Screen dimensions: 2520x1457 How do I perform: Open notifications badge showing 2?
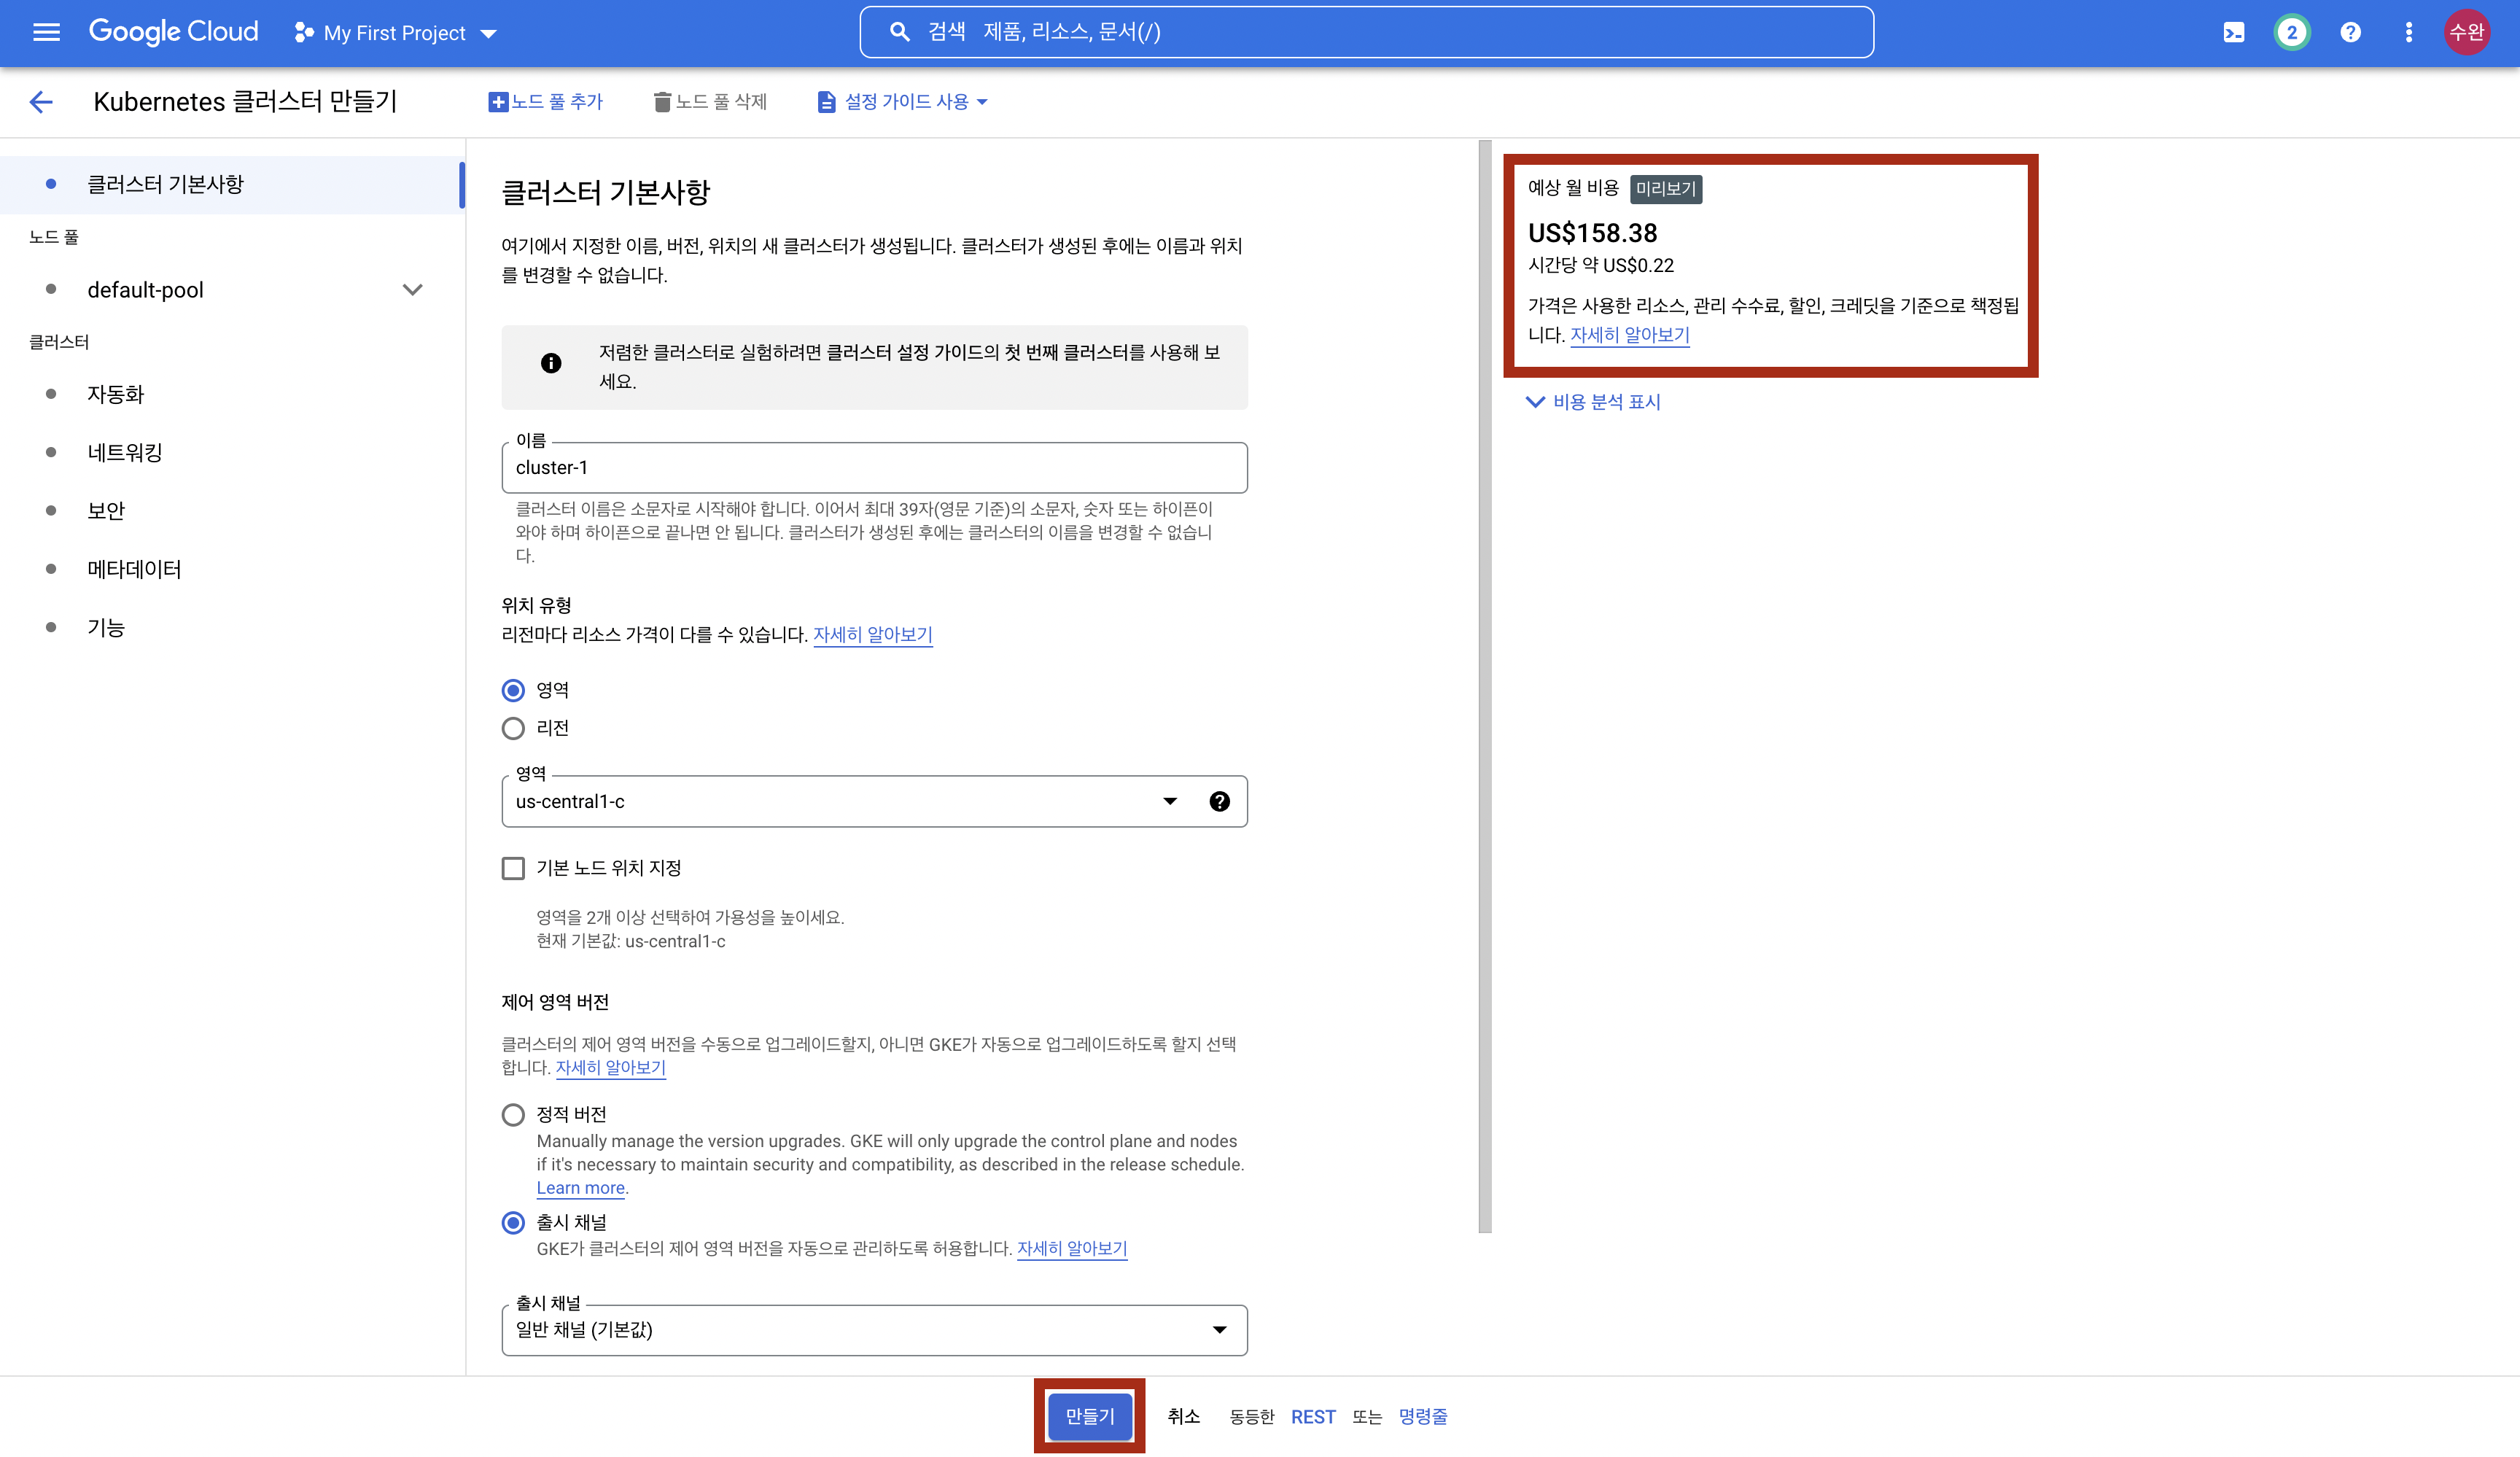2291,32
